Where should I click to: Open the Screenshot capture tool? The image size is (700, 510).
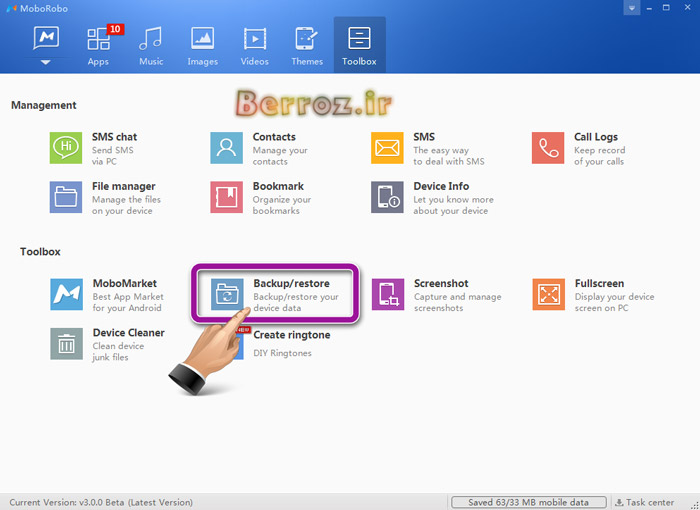[387, 295]
